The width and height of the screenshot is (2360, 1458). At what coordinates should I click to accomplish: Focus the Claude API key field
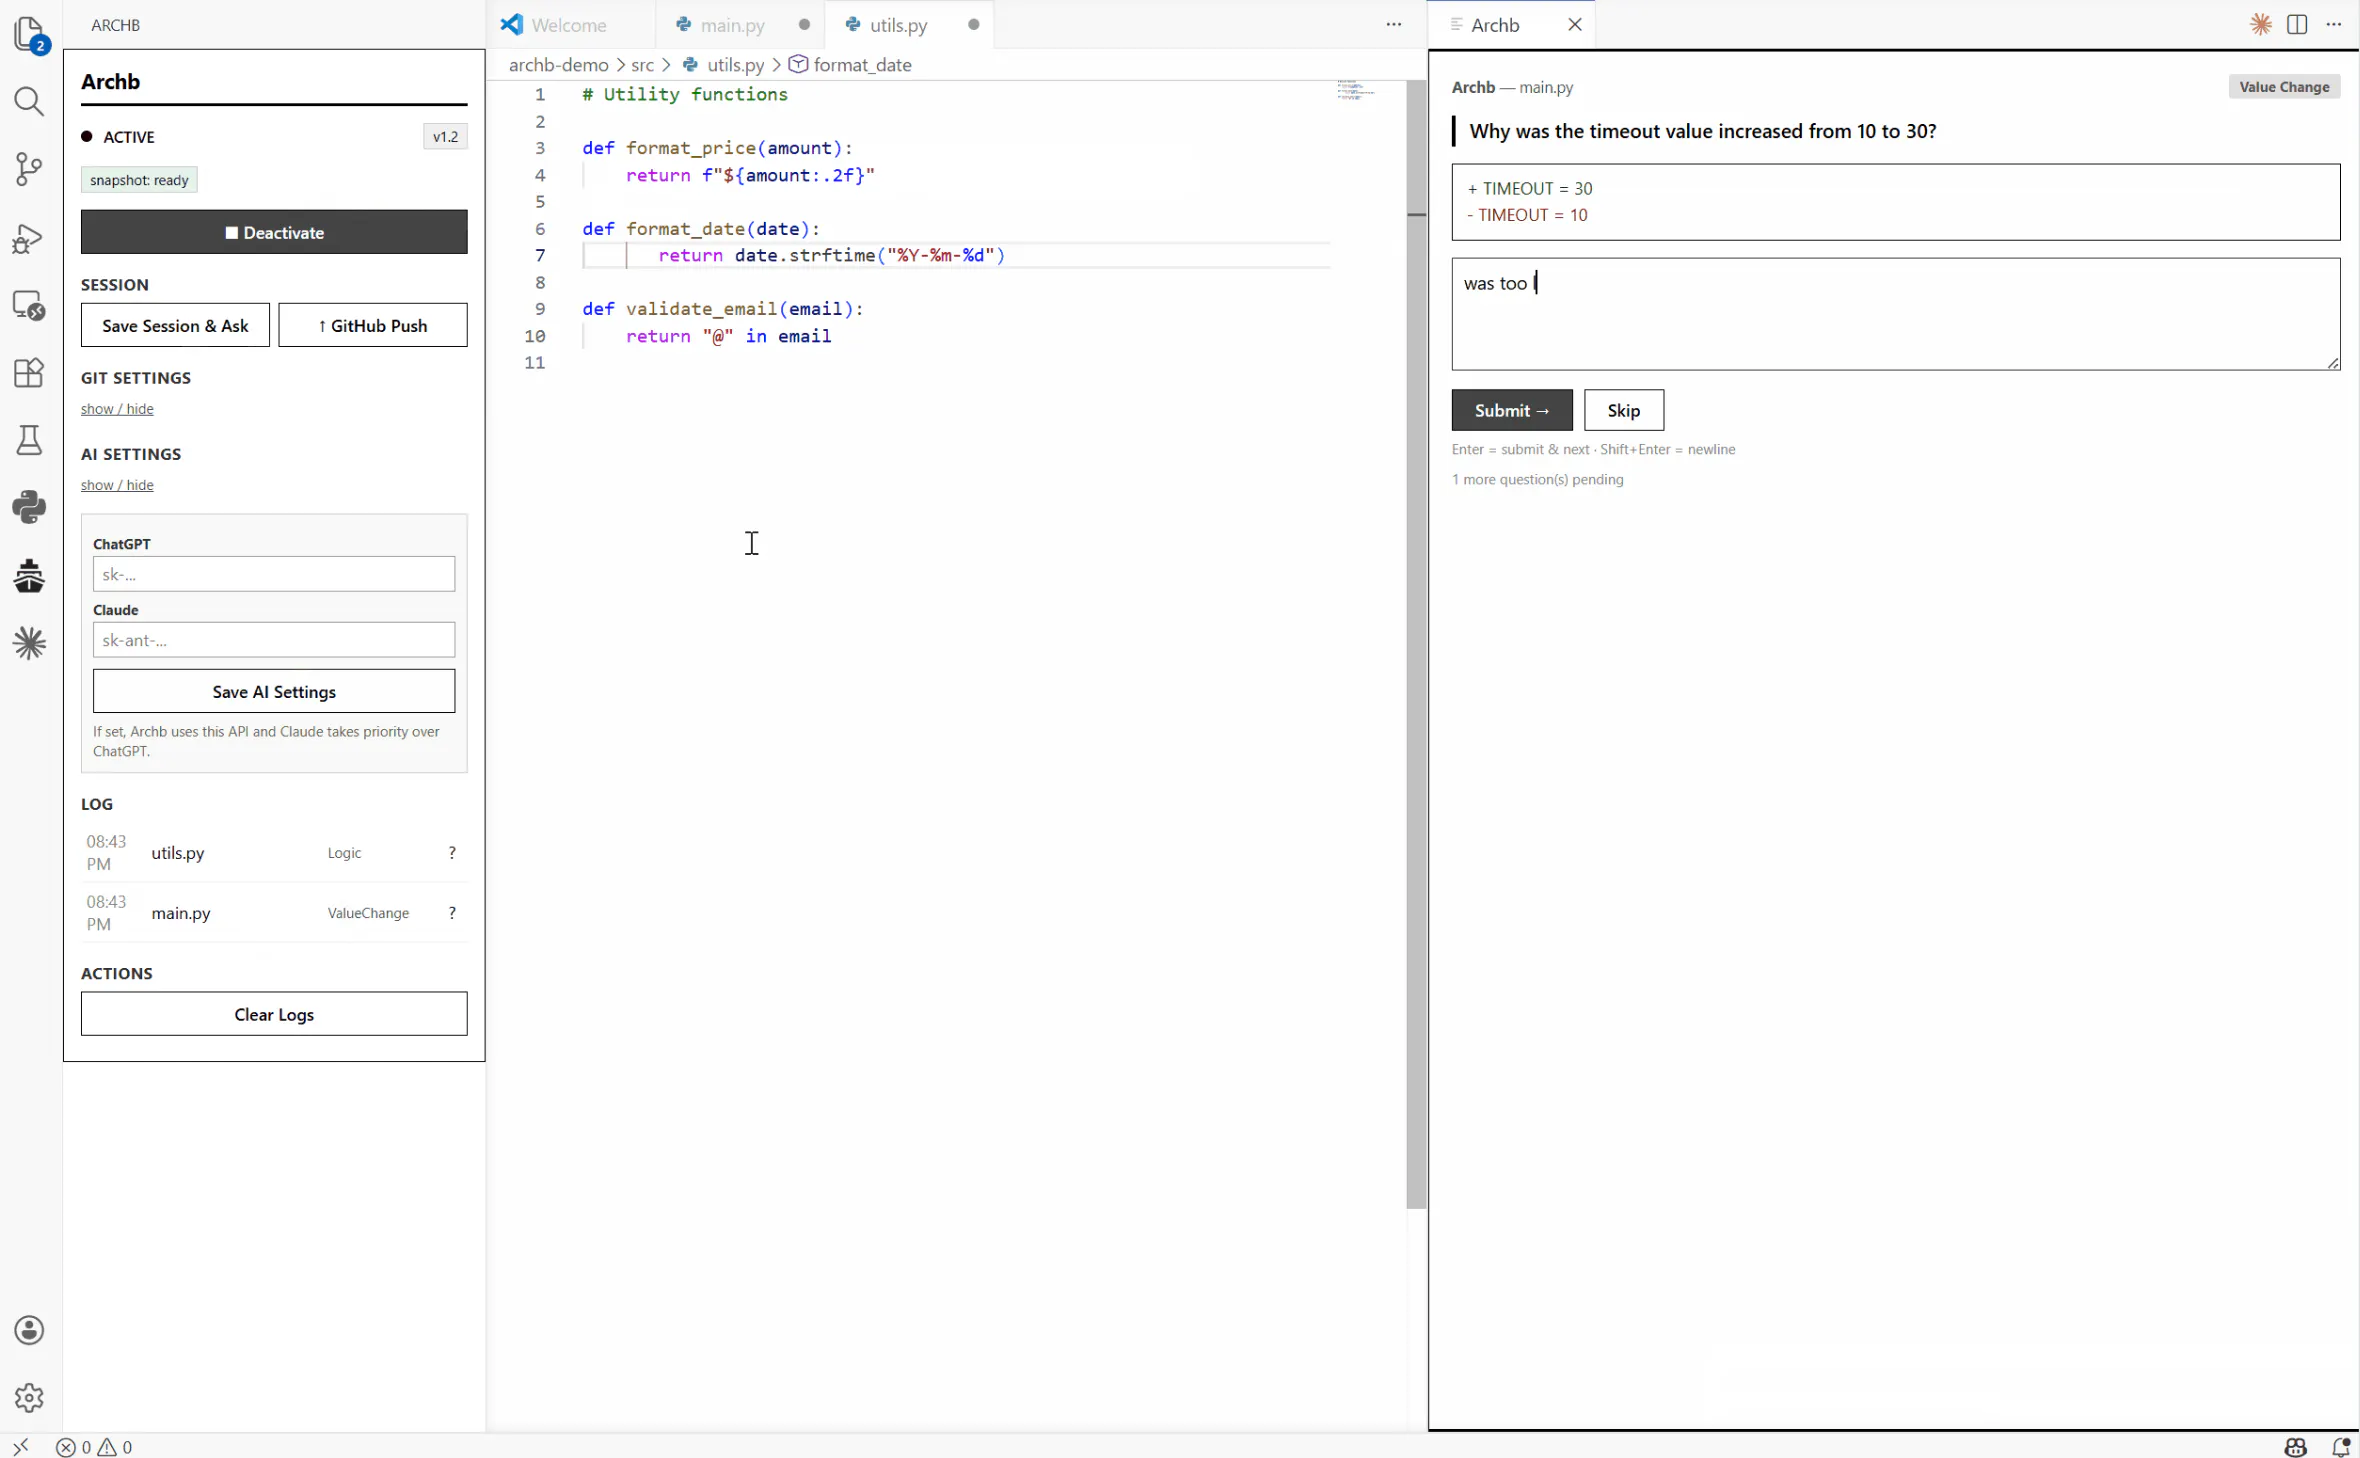tap(274, 640)
